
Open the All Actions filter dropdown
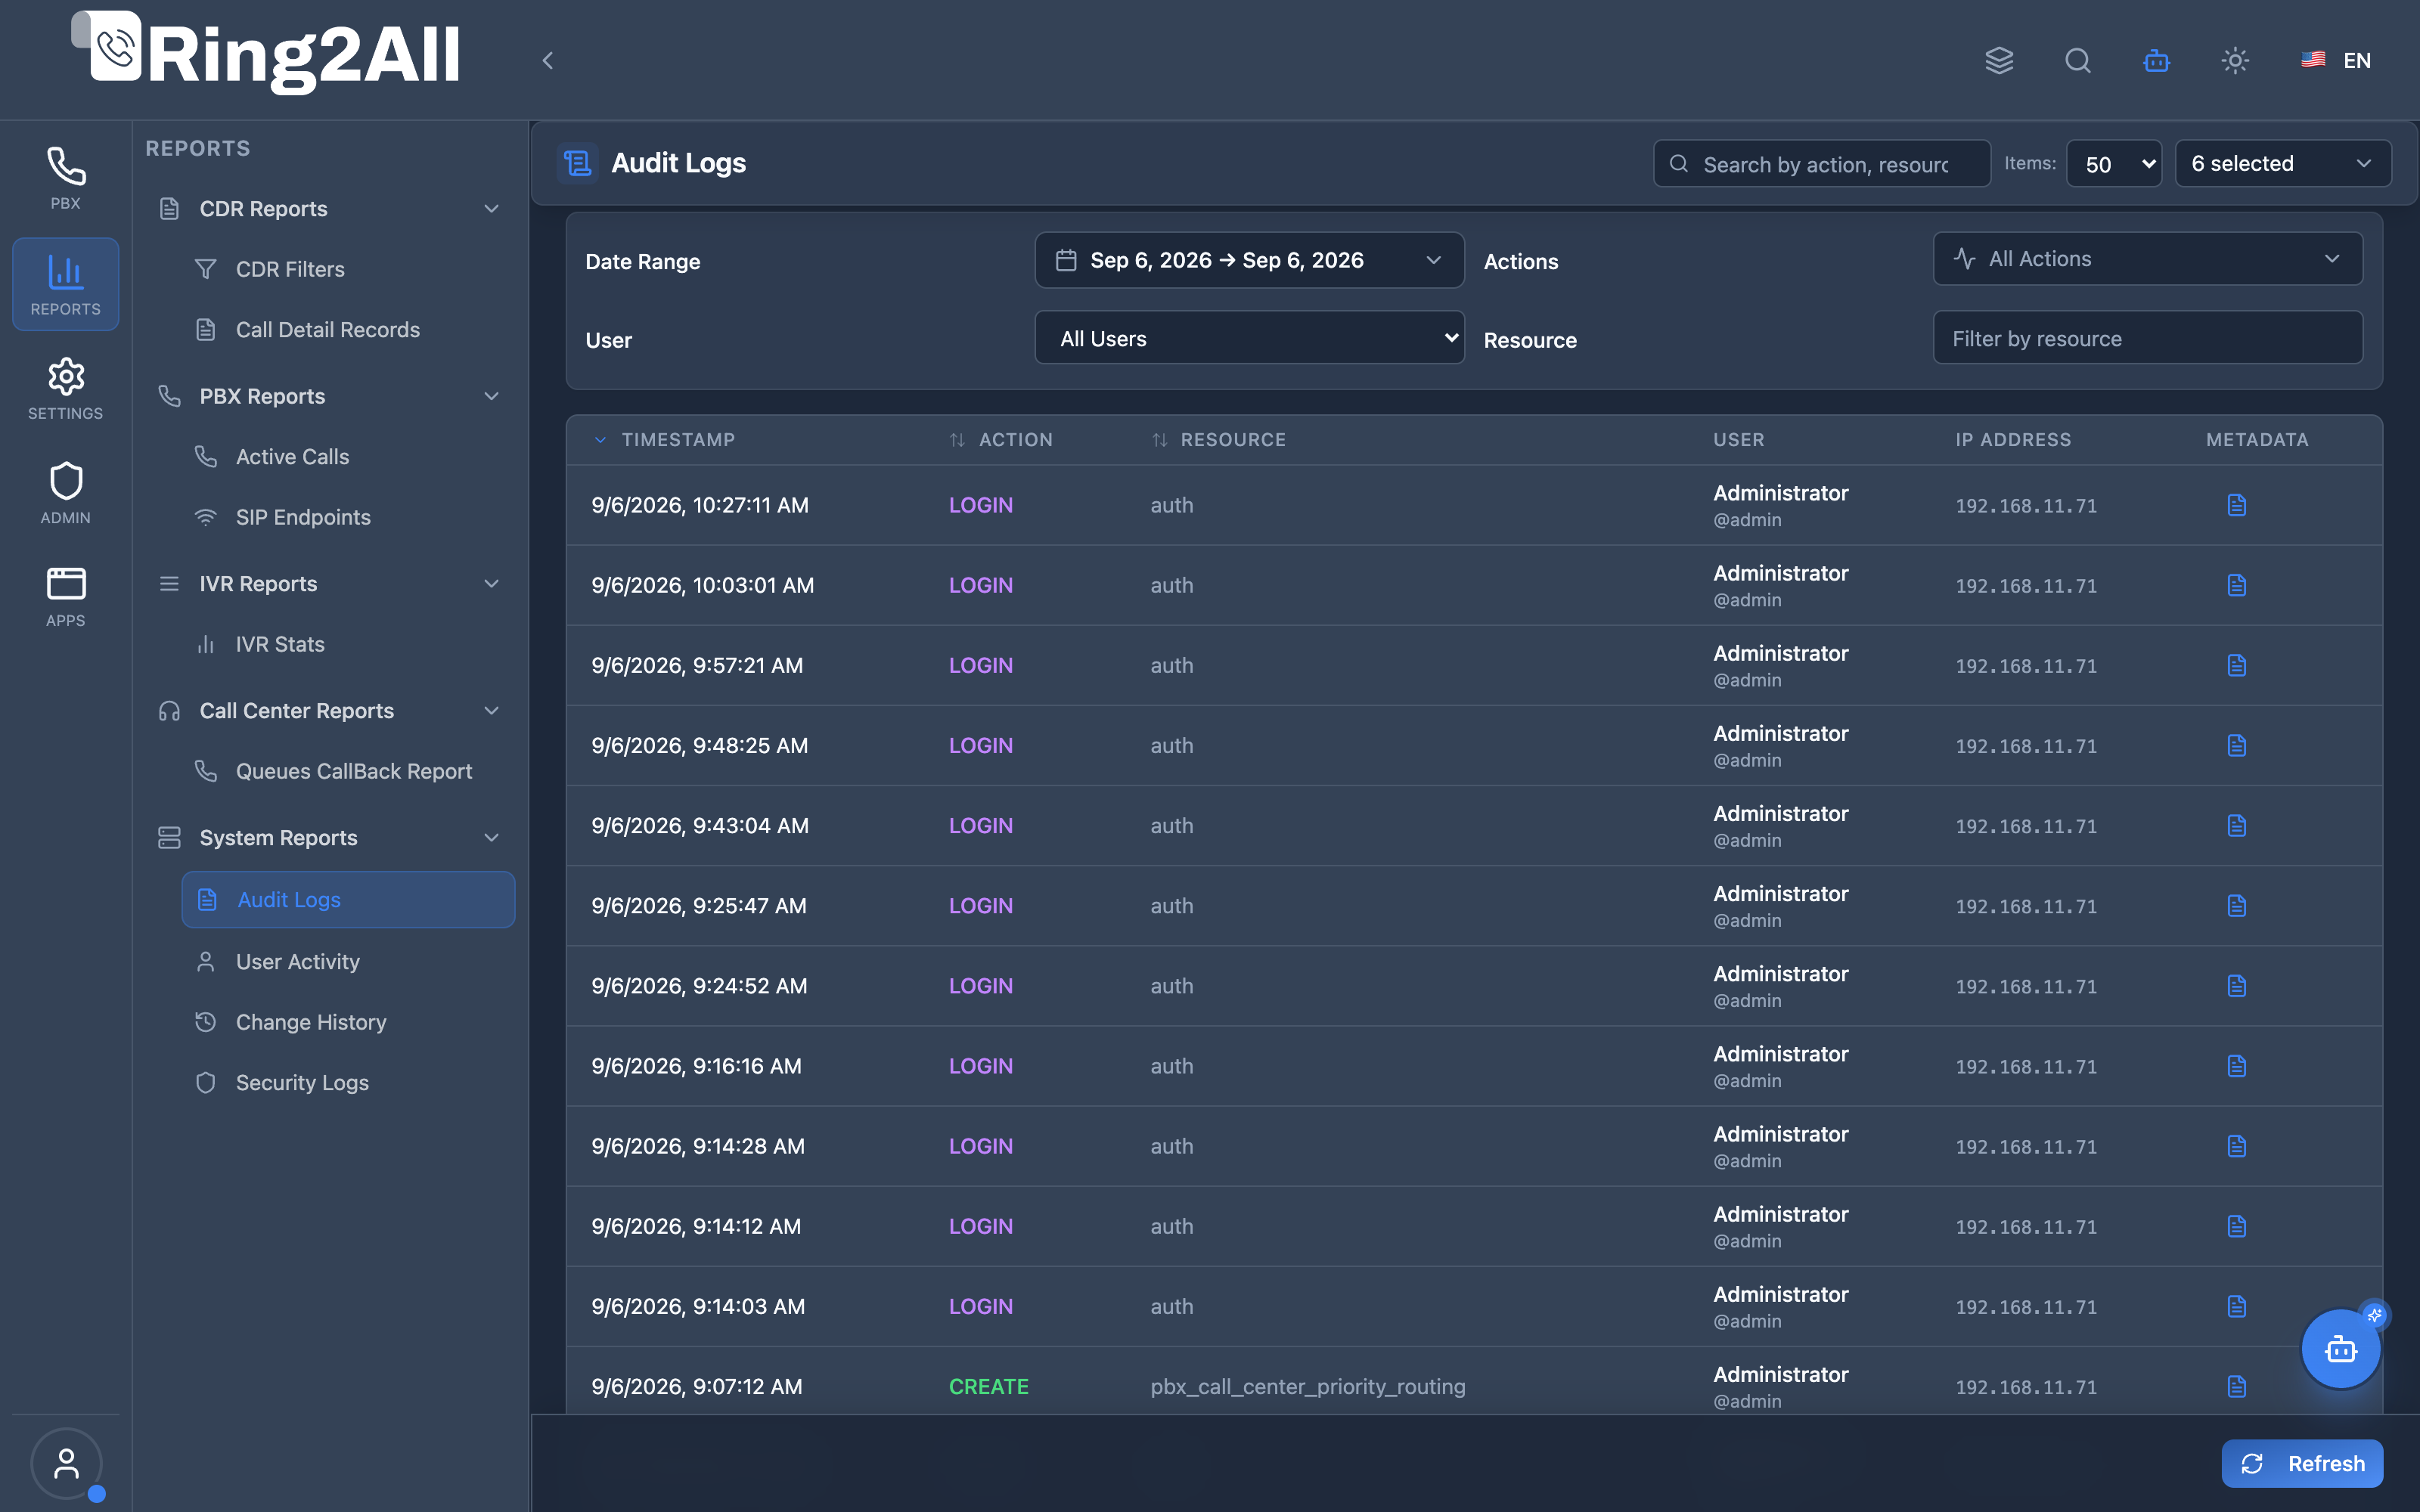point(2148,259)
